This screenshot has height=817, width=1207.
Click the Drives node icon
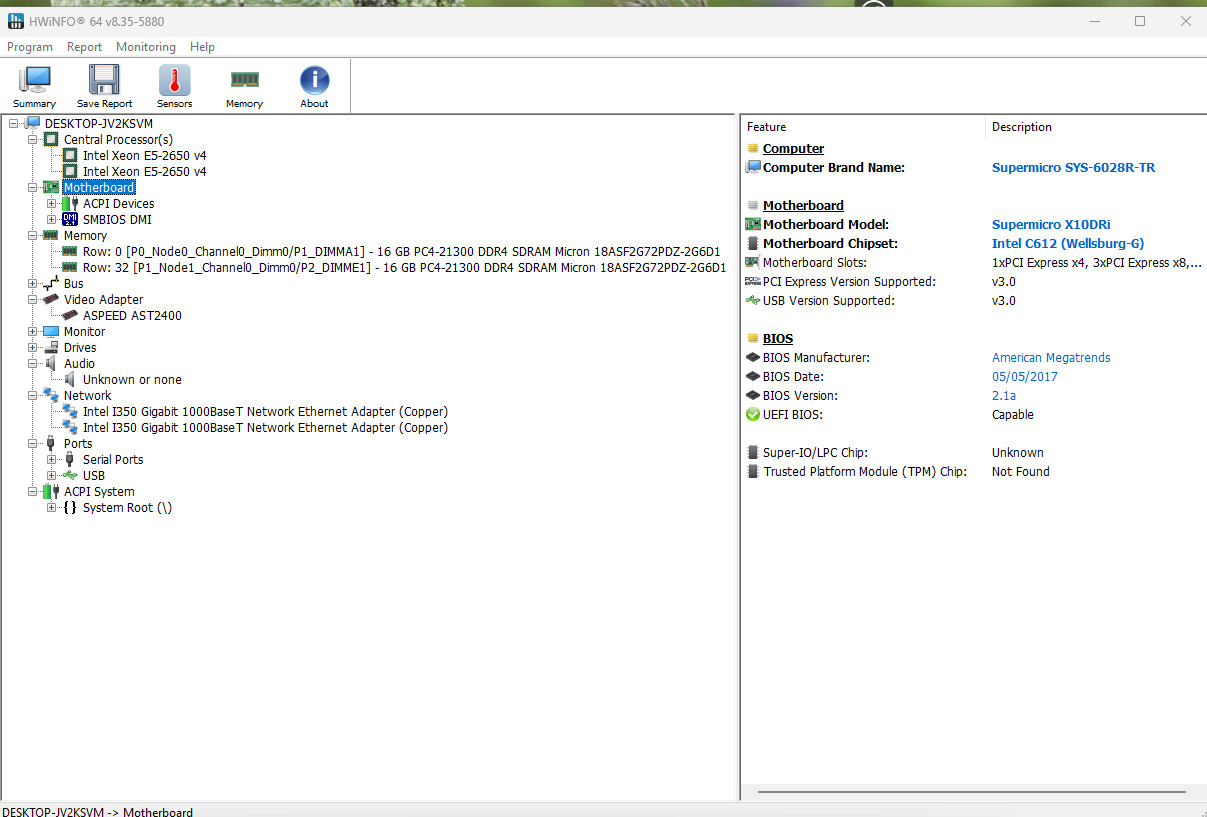52,348
